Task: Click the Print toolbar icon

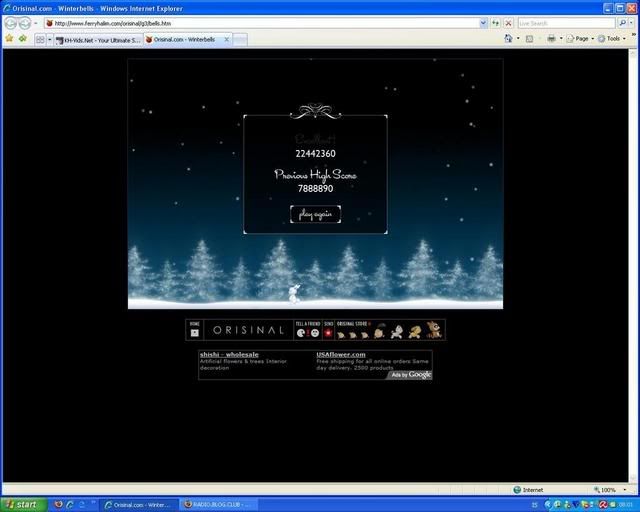Action: point(551,38)
